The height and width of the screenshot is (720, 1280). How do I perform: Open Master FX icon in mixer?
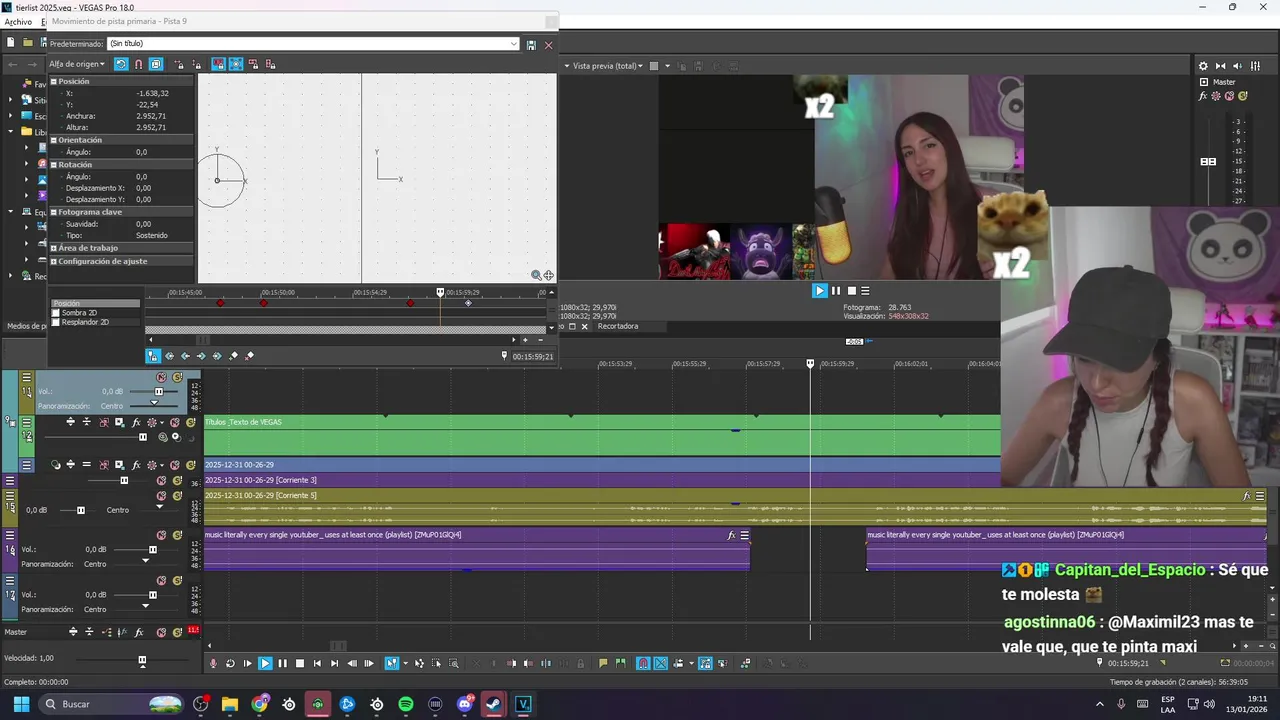1203,96
